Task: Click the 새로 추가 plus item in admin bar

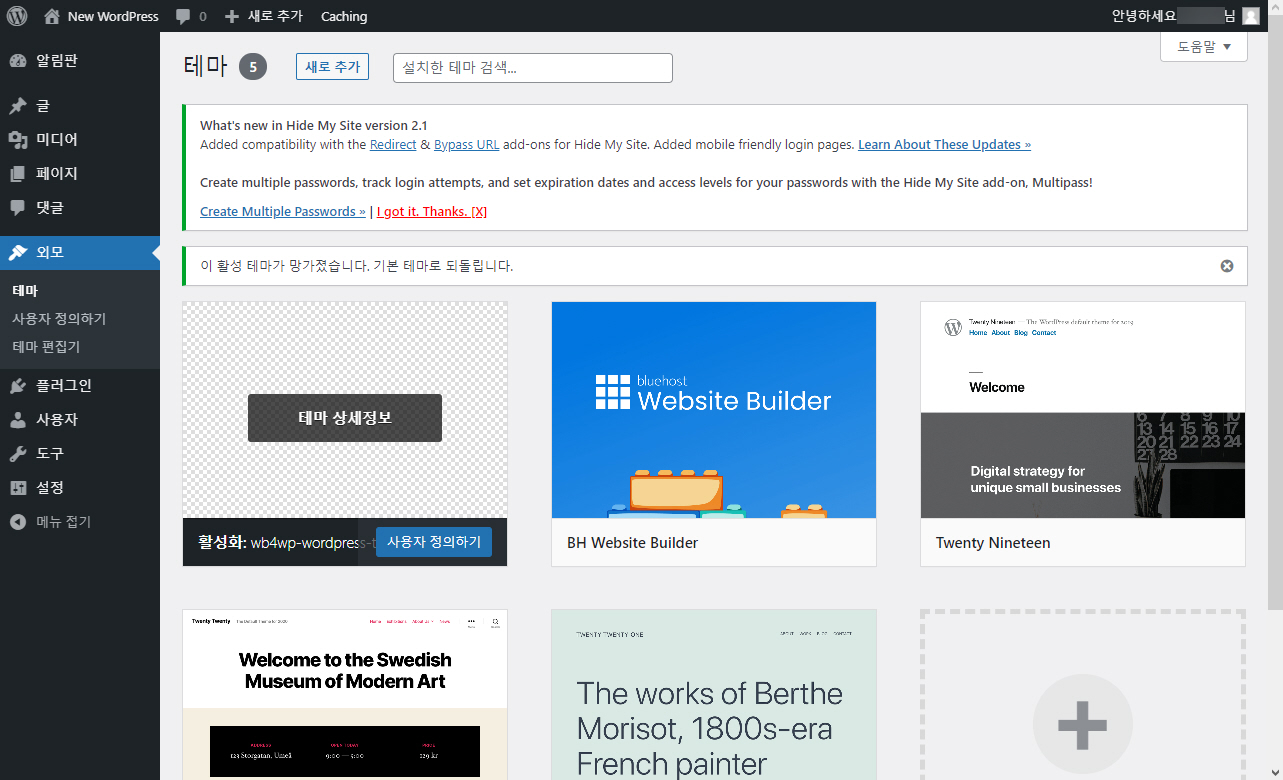Action: point(263,16)
